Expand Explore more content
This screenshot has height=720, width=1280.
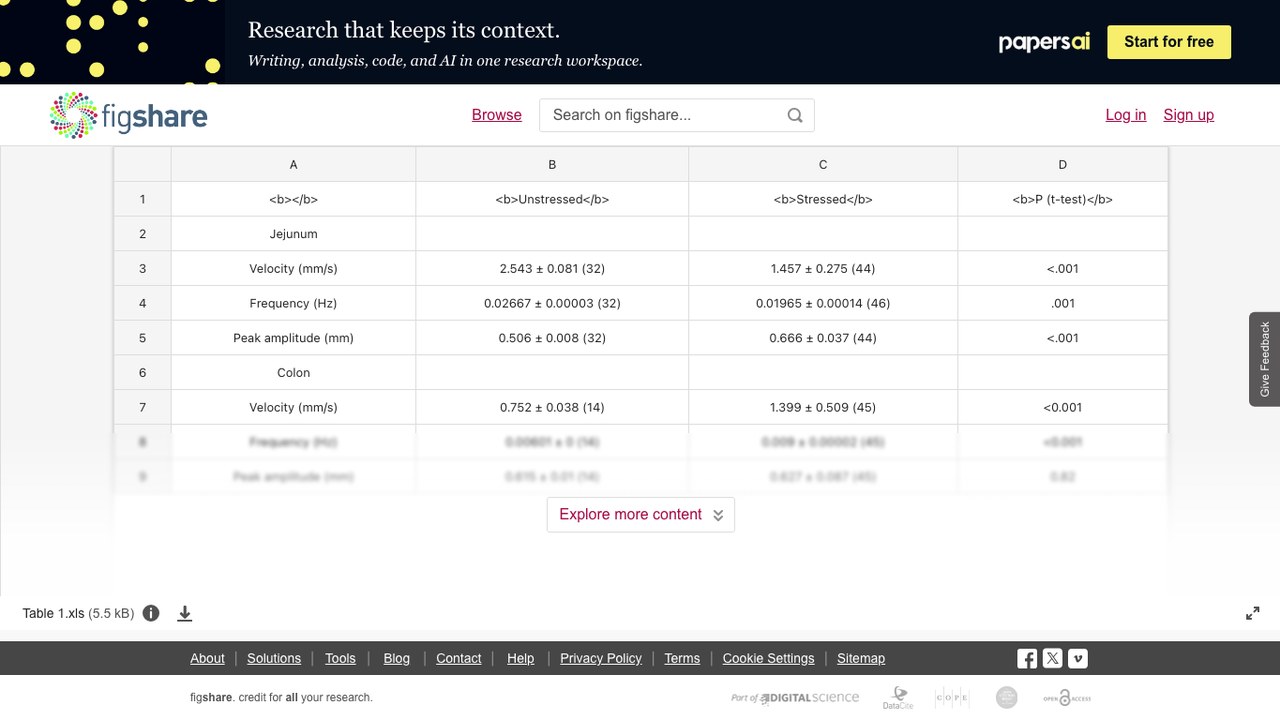[x=641, y=514]
